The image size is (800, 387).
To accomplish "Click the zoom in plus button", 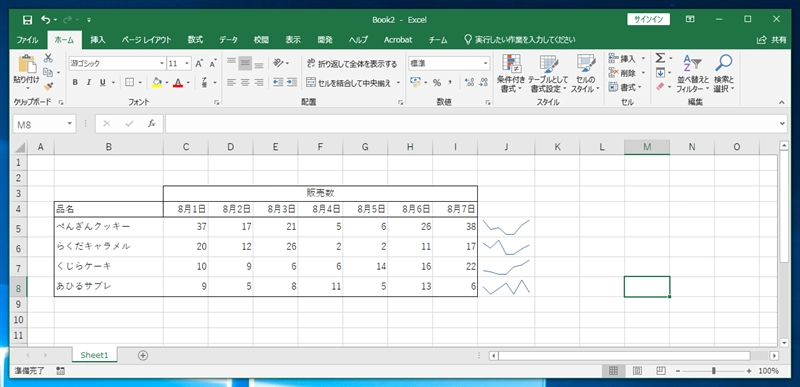I will pos(748,371).
